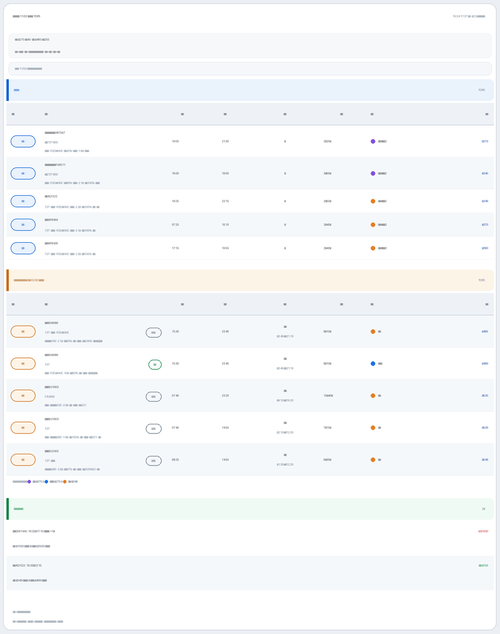The height and width of the screenshot is (634, 500).
Task: Click the blue pill button in the last blue-section row
Action: point(23,248)
